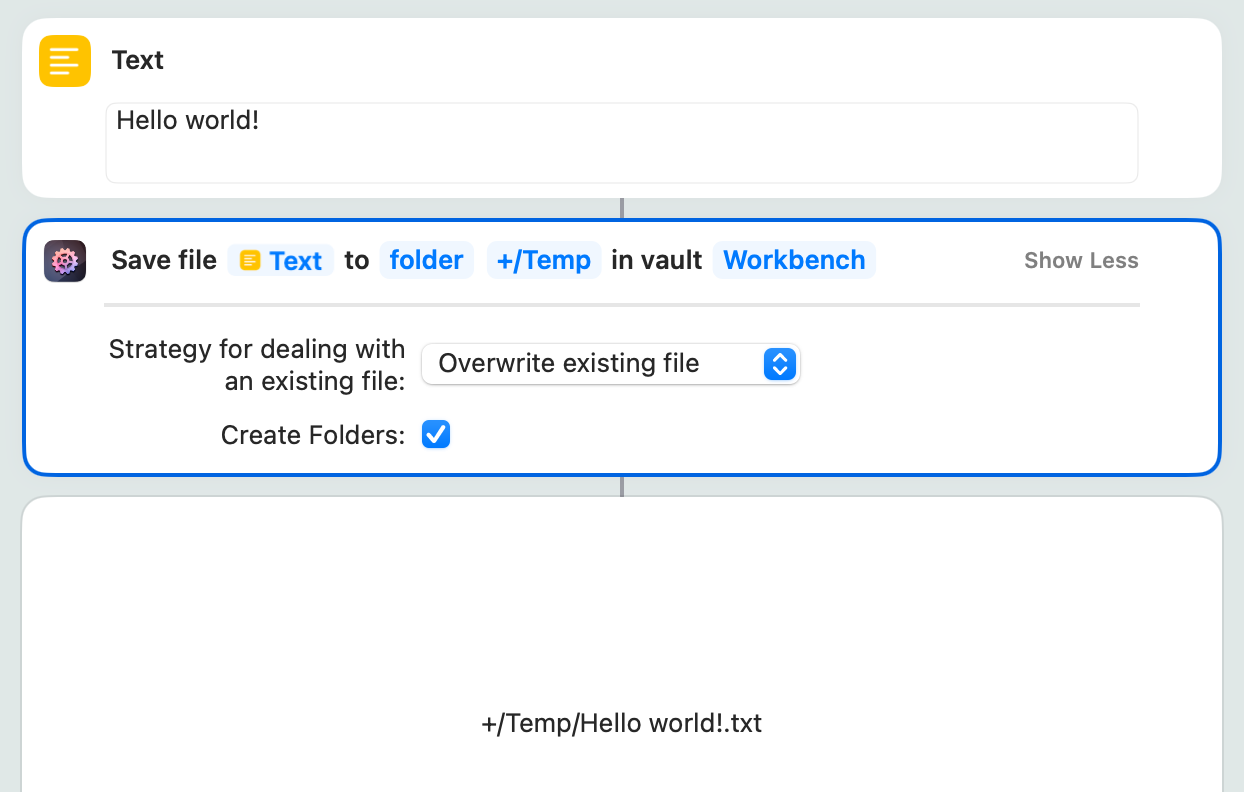The height and width of the screenshot is (792, 1244).
Task: Click the Save file action name
Action: pyautogui.click(x=164, y=261)
